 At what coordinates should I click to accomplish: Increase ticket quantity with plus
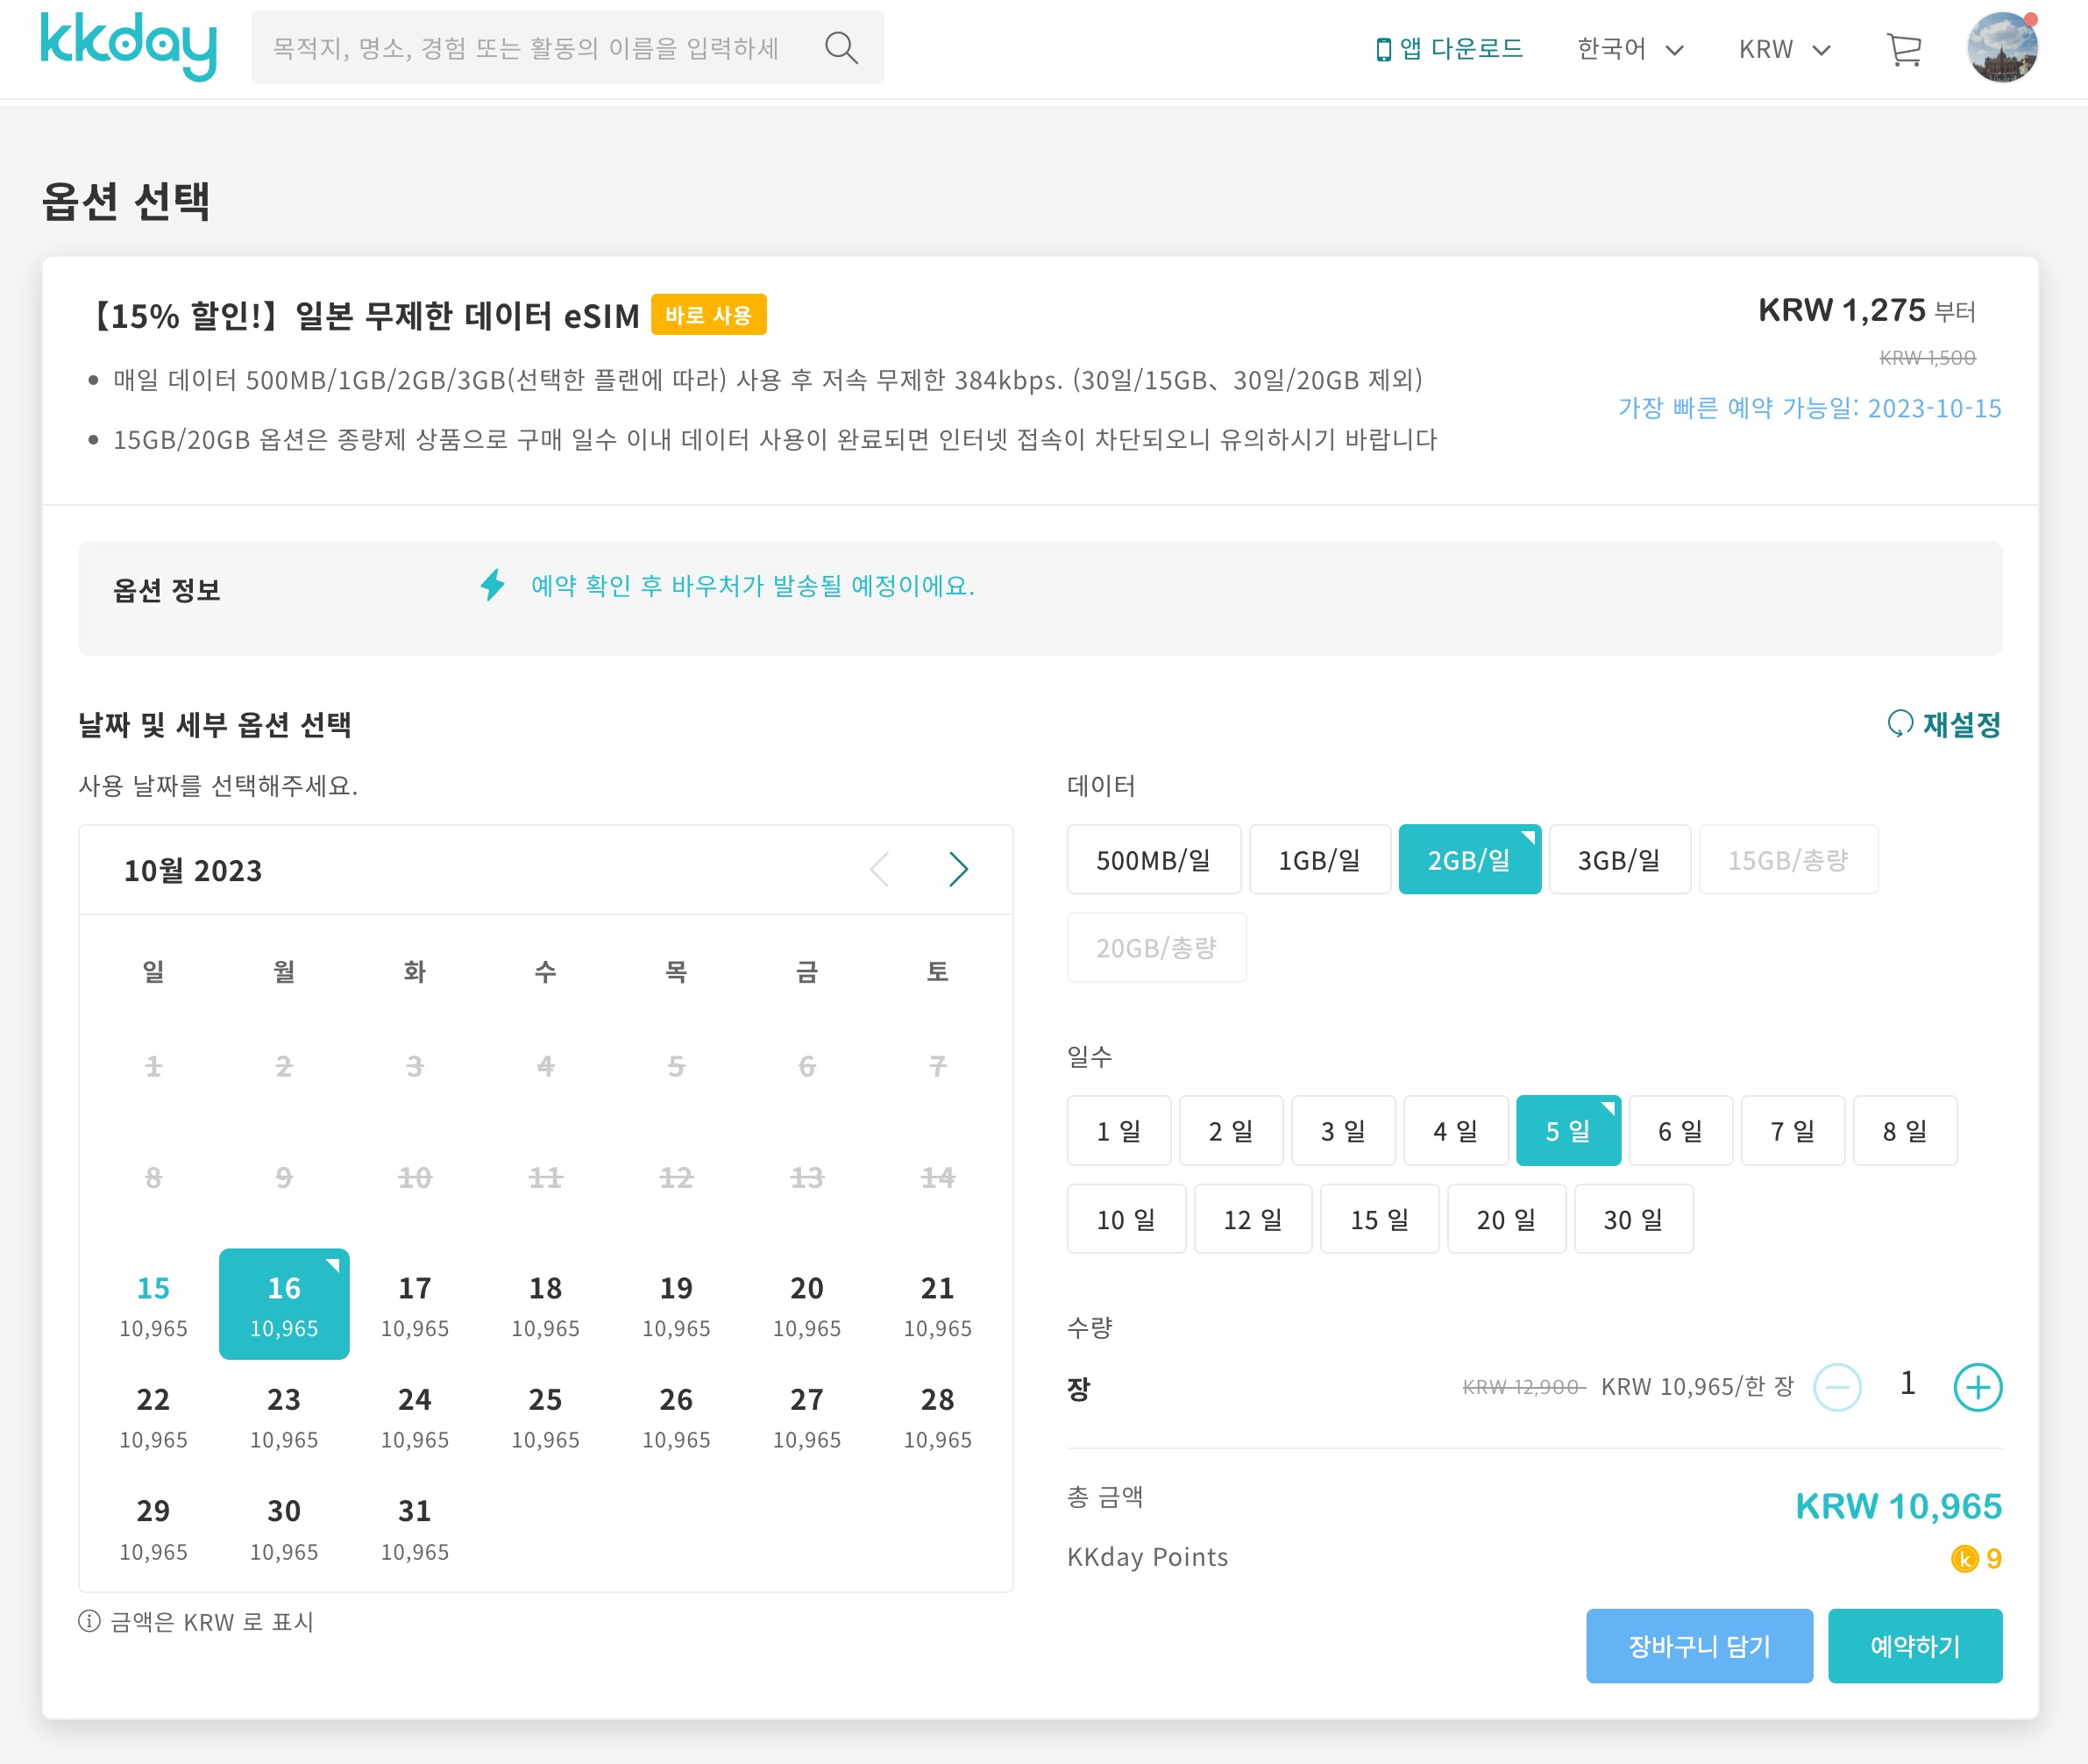click(1977, 1387)
